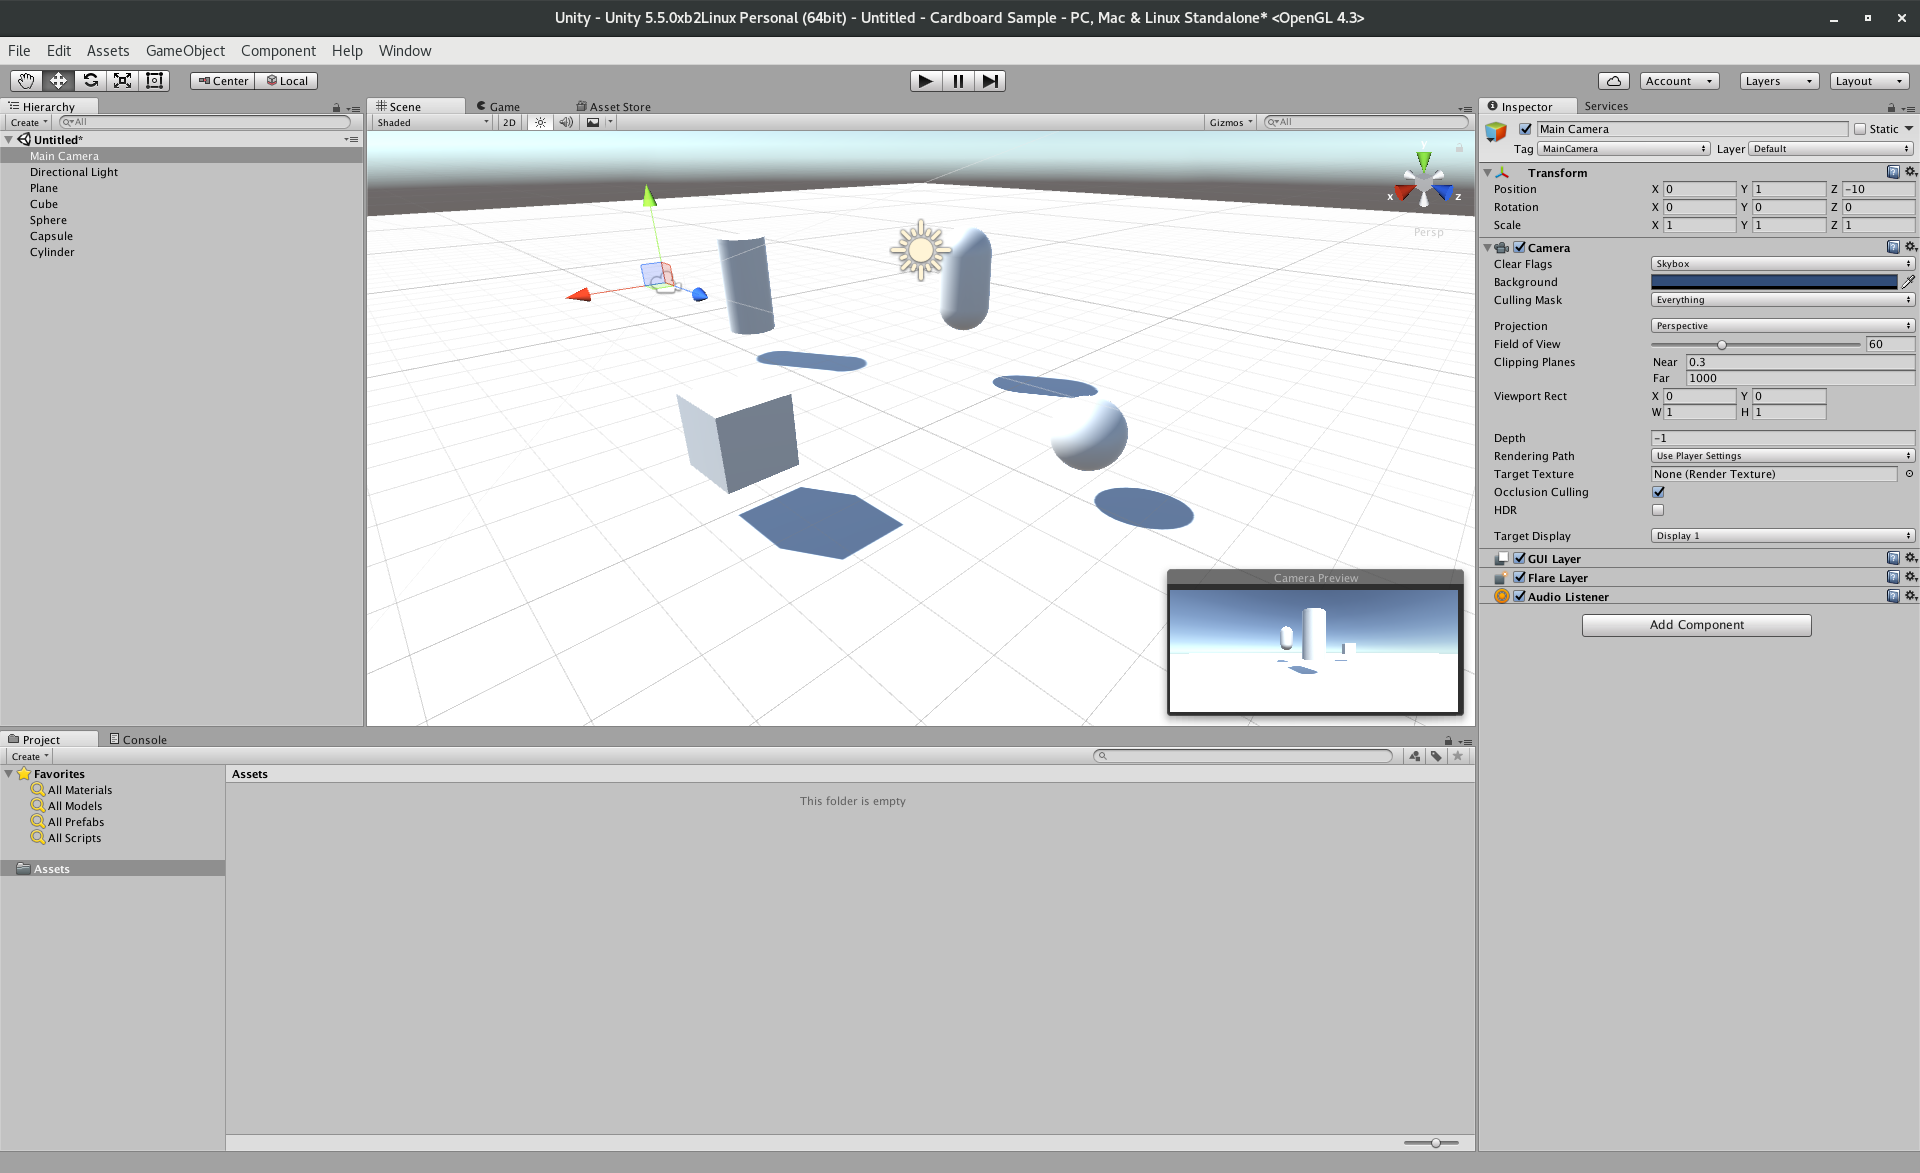Open the GameObject menu
Viewport: 1920px width, 1173px height.
[x=185, y=51]
